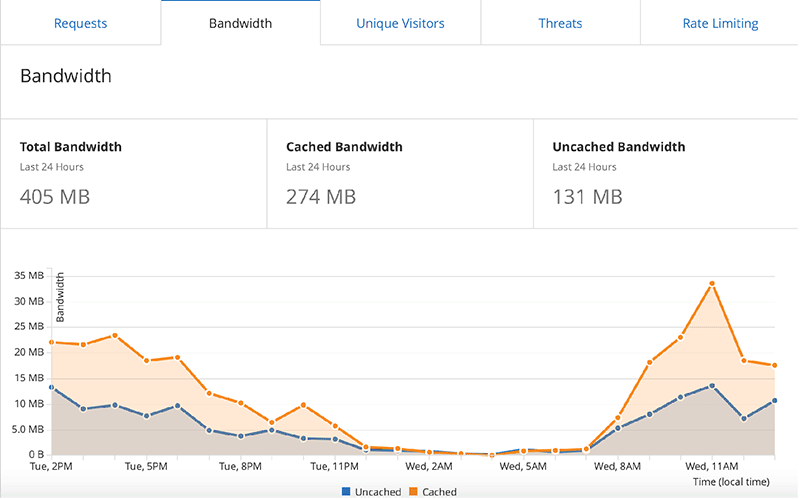The image size is (800, 500).
Task: Click the Cached data point at Tue, 5PM
Action: [147, 360]
